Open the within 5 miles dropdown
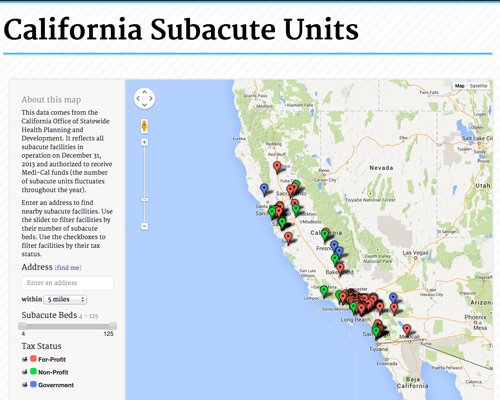Image resolution: width=500 pixels, height=400 pixels. point(65,299)
